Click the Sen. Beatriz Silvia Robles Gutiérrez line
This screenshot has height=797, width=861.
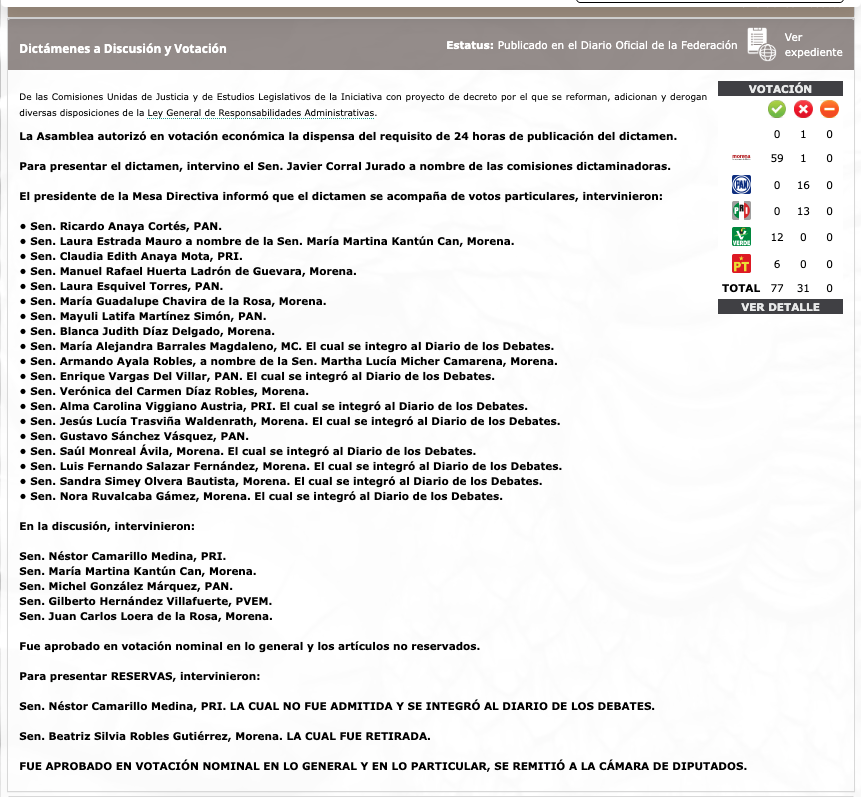click(225, 737)
